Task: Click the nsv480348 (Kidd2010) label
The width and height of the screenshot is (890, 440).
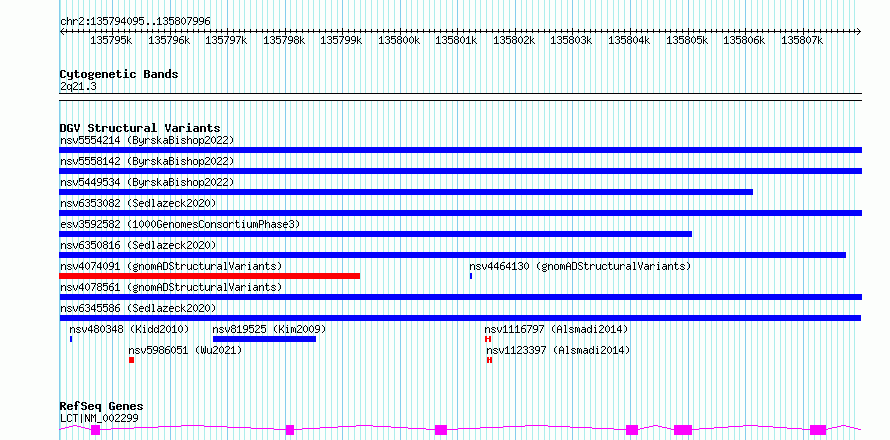Action: [x=129, y=329]
